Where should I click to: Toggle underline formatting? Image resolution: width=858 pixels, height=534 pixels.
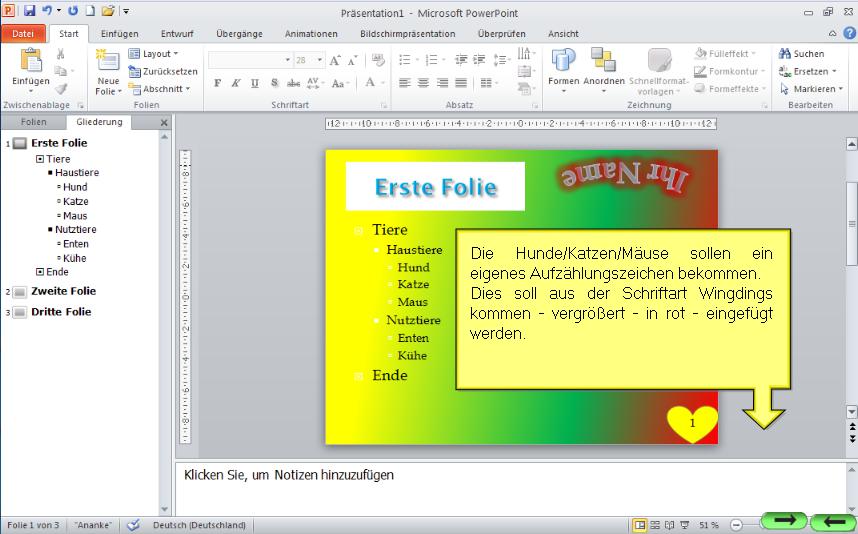tap(255, 83)
